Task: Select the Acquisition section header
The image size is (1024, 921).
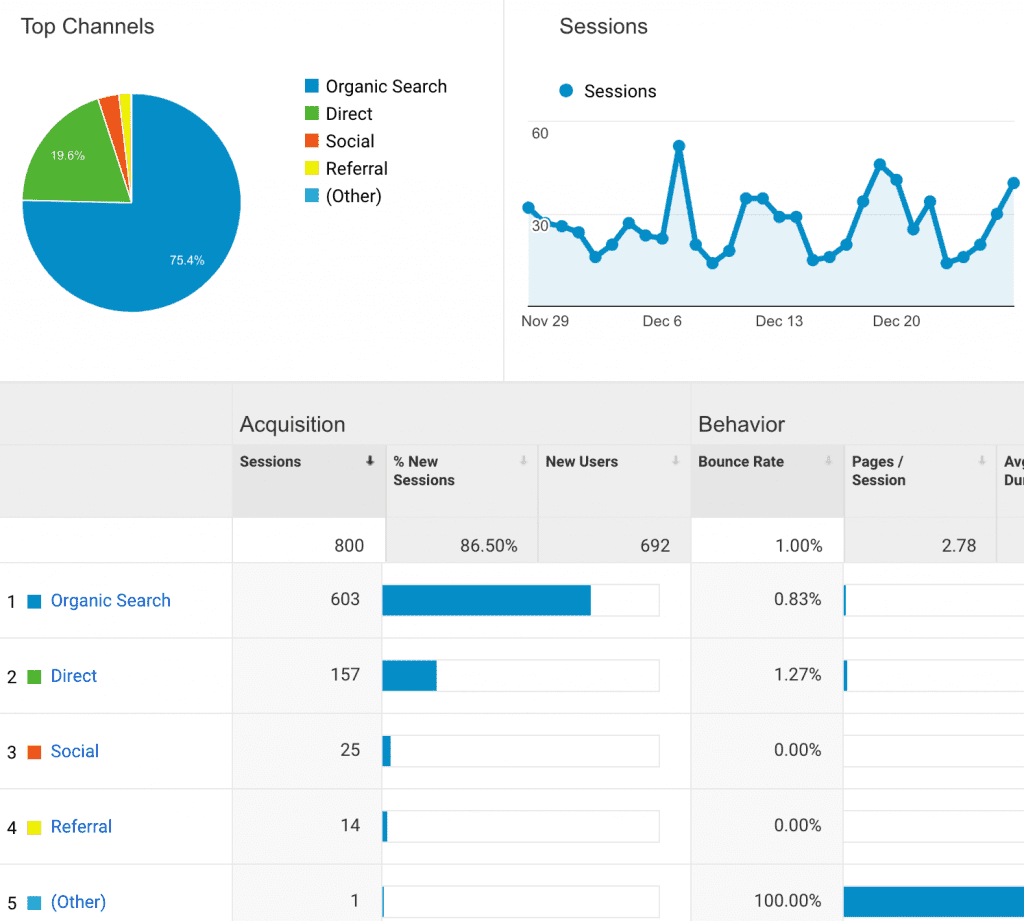Action: click(292, 424)
